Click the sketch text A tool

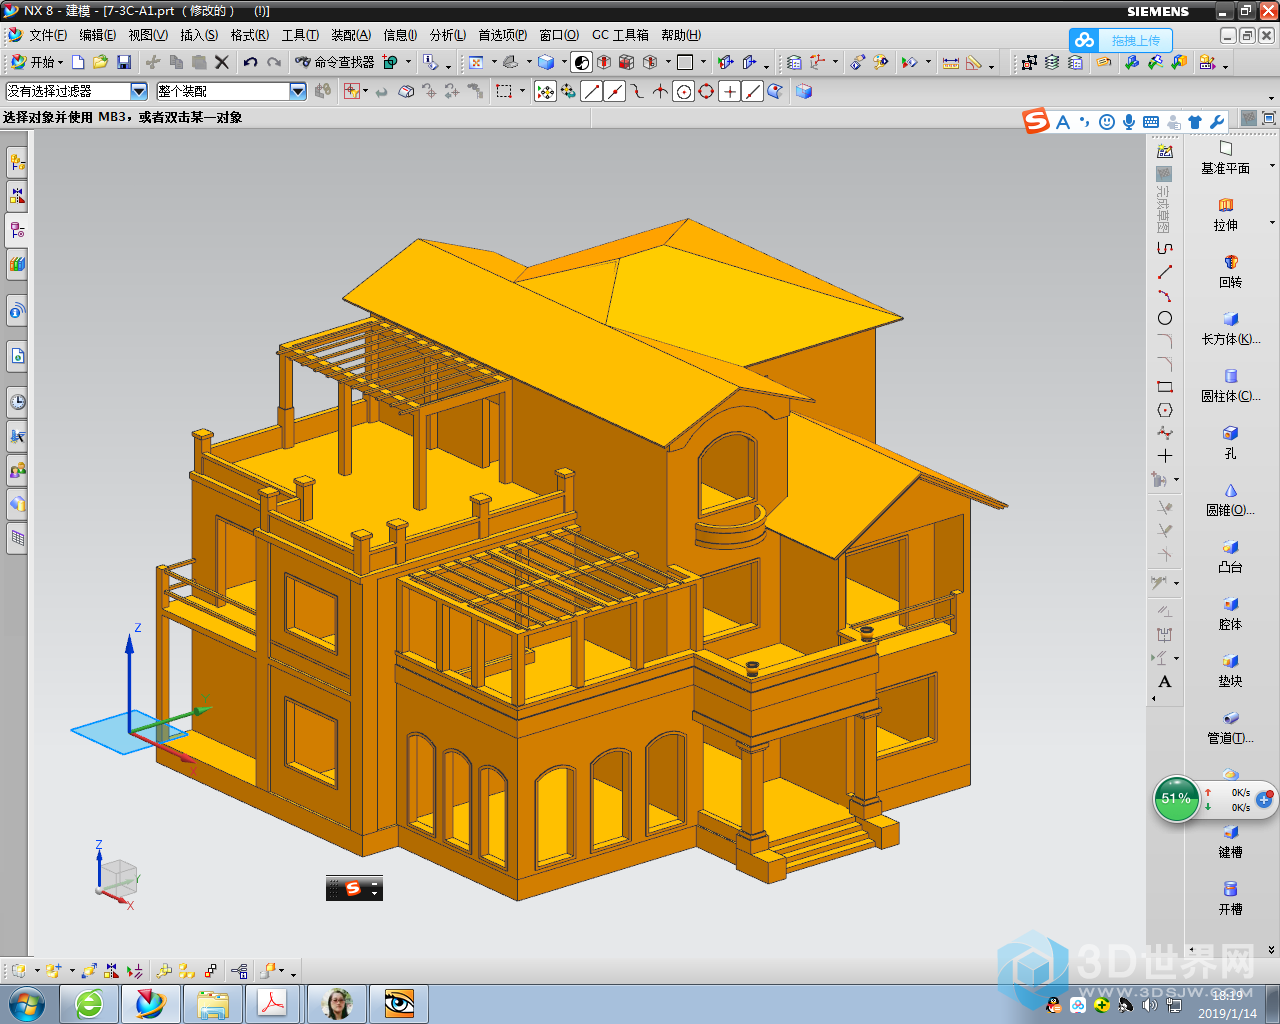[x=1164, y=682]
